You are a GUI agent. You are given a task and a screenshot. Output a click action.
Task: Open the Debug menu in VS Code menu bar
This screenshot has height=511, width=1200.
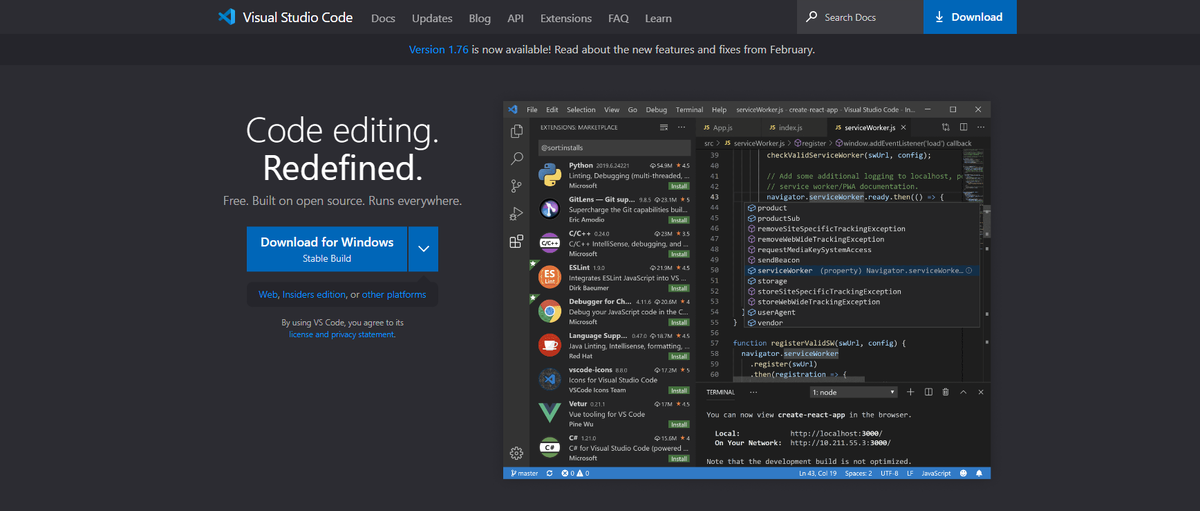656,109
